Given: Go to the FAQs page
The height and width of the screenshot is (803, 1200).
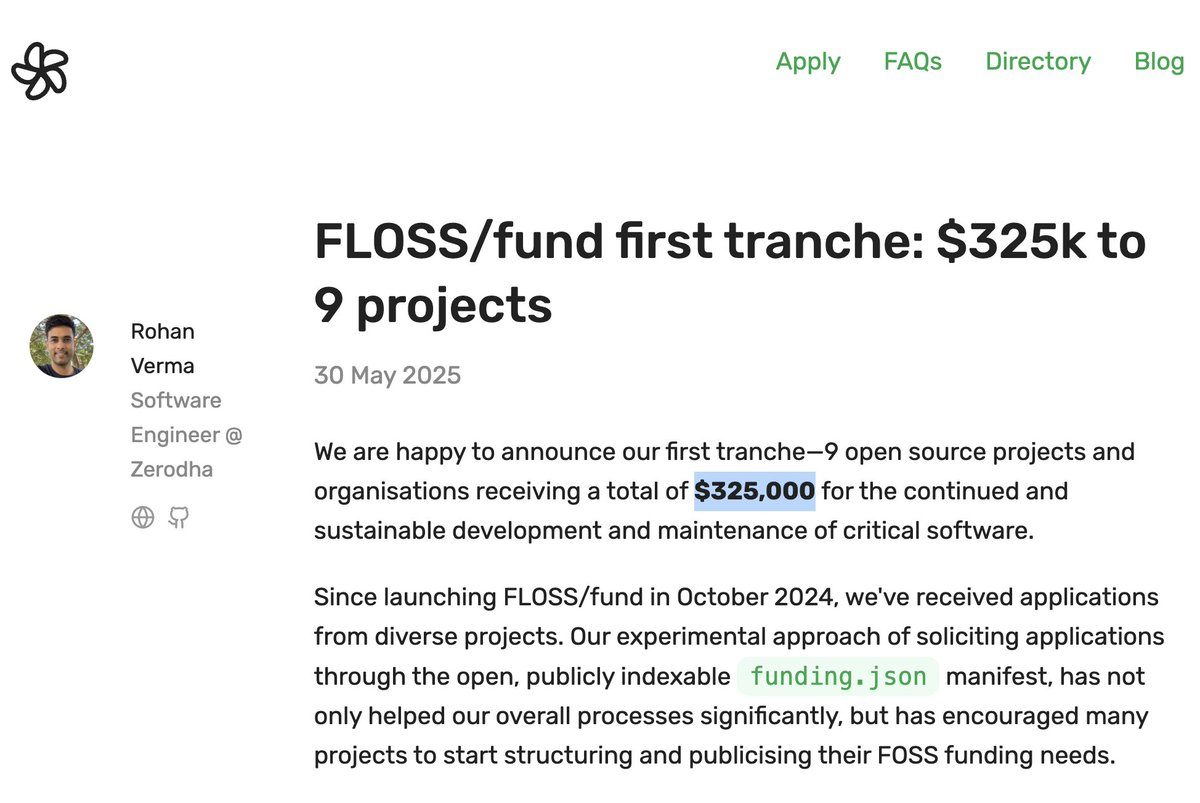Looking at the screenshot, I should [x=912, y=62].
